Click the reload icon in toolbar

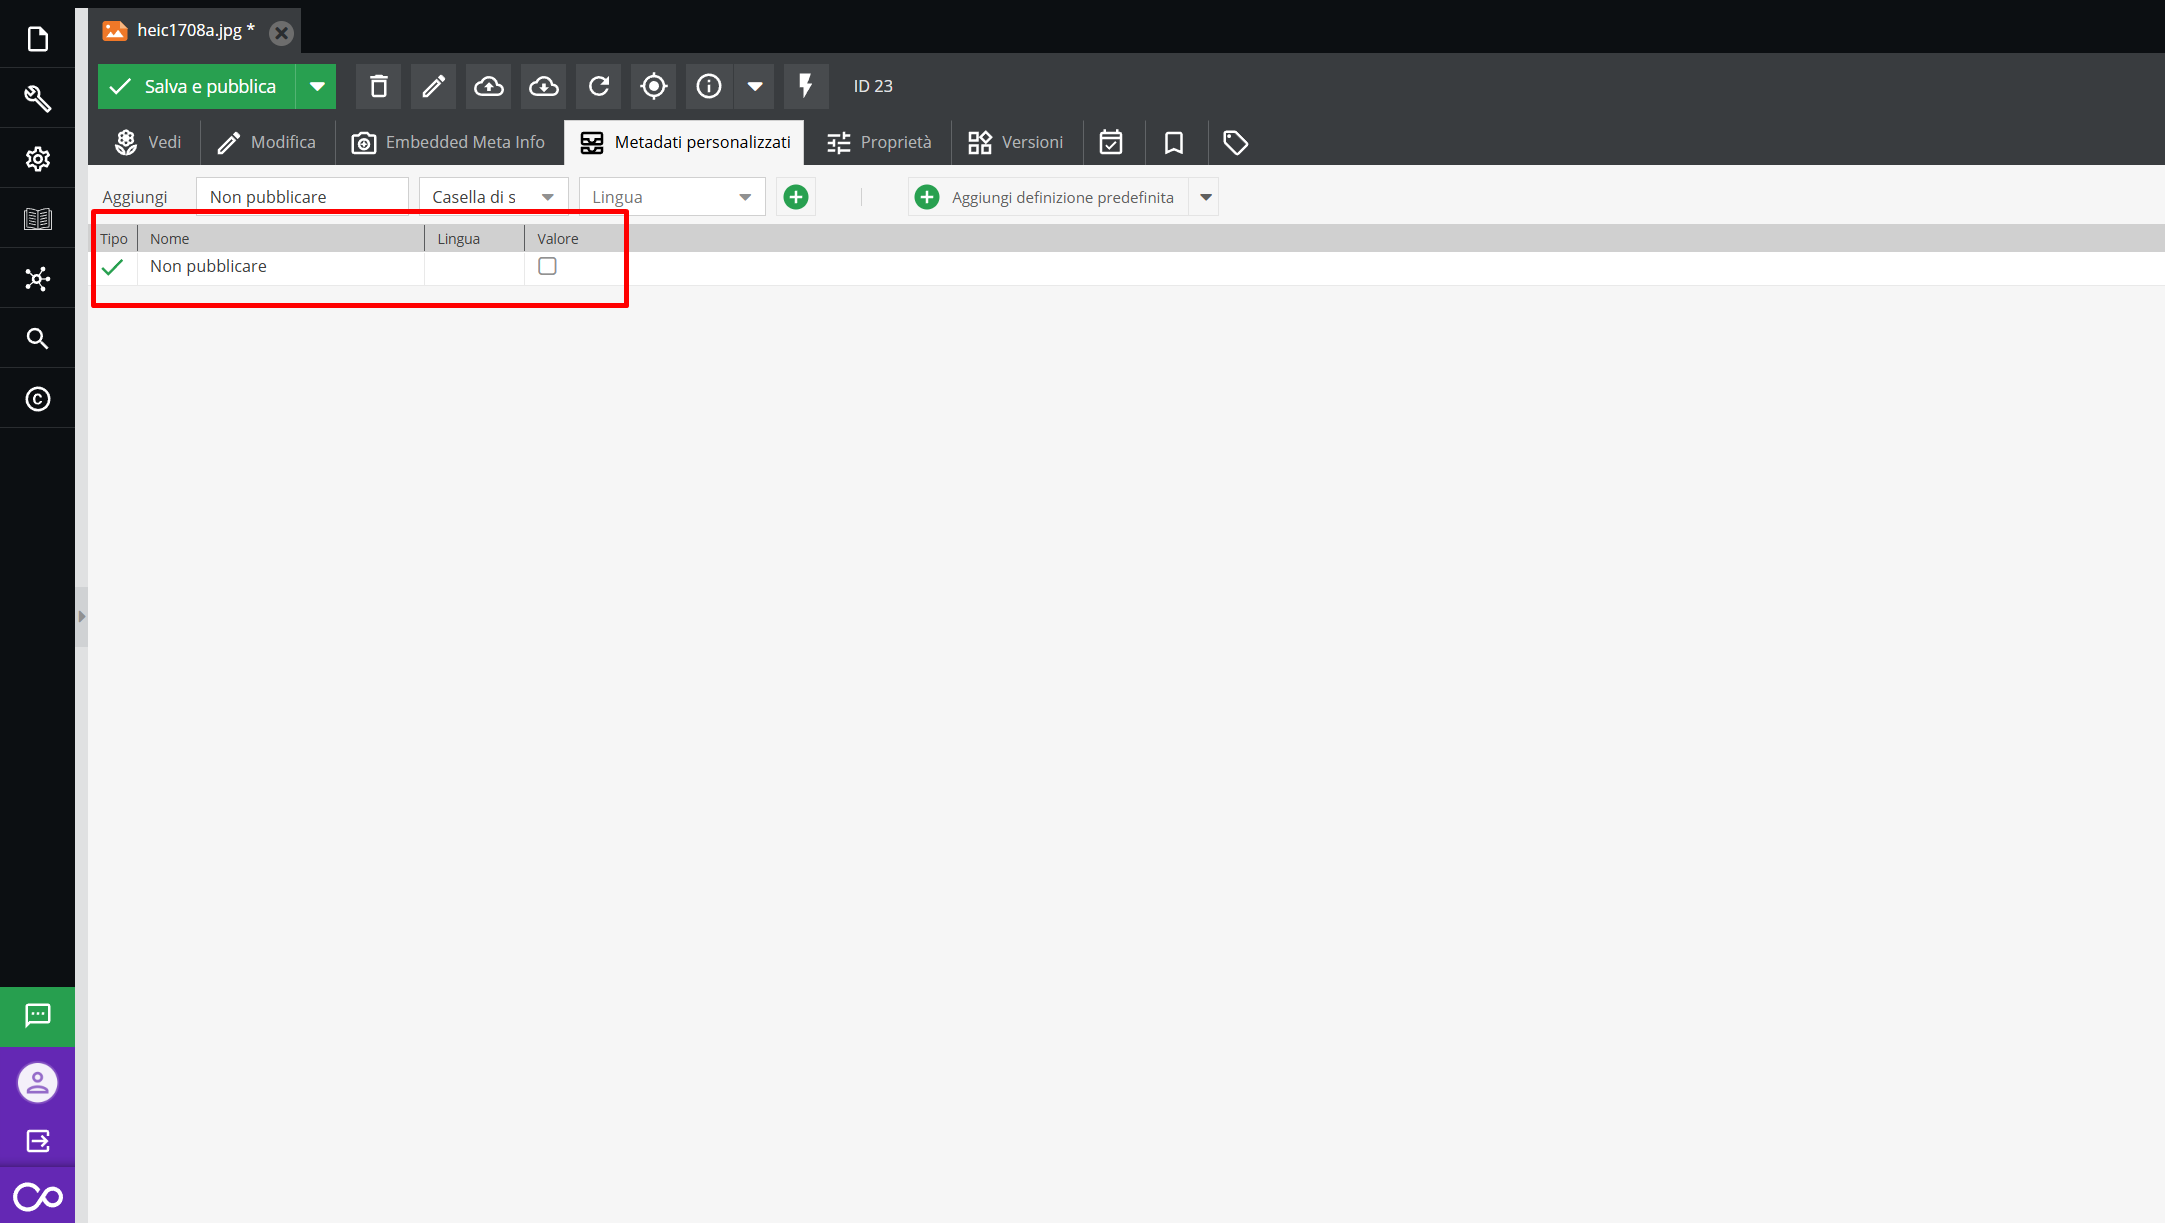pos(598,87)
